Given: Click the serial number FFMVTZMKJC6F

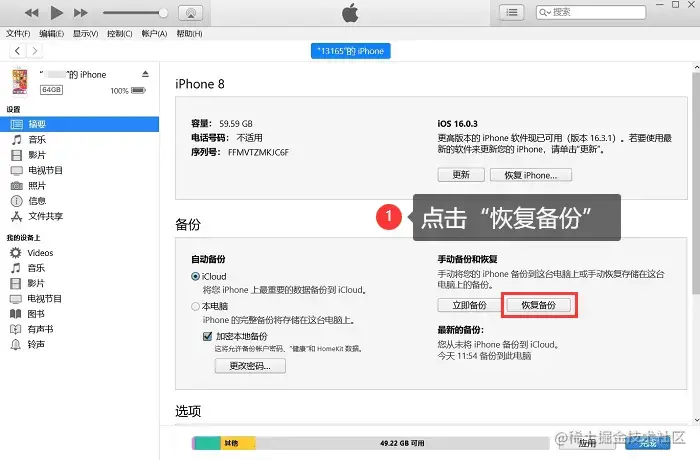Looking at the screenshot, I should coord(258,152).
